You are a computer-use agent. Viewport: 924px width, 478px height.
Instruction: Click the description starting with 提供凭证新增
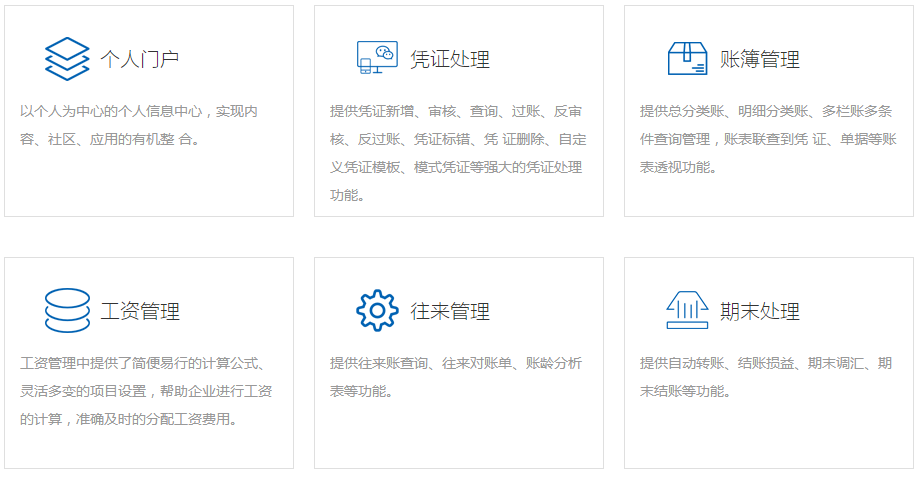click(x=458, y=153)
